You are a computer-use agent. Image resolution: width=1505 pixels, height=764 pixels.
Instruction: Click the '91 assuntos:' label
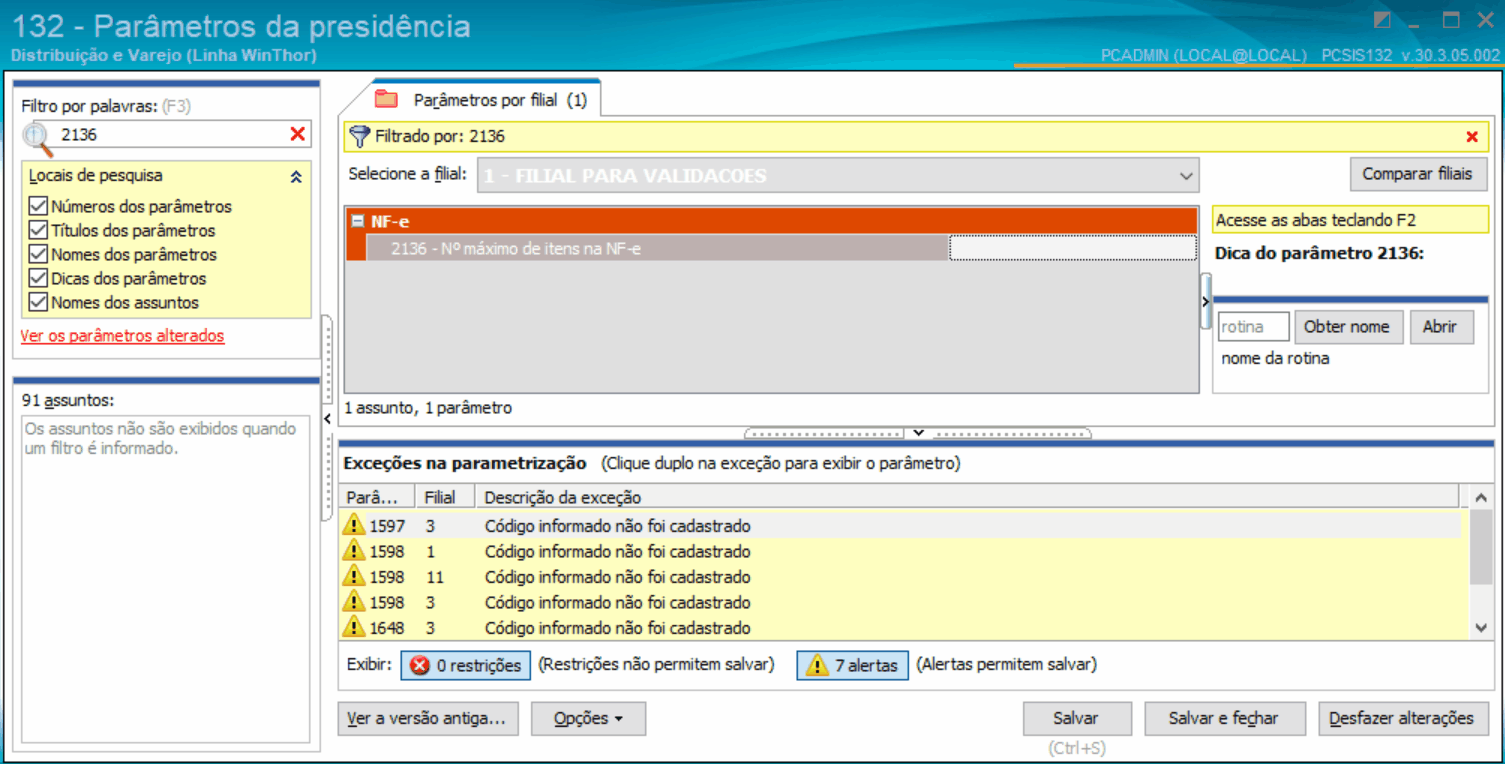click(68, 400)
